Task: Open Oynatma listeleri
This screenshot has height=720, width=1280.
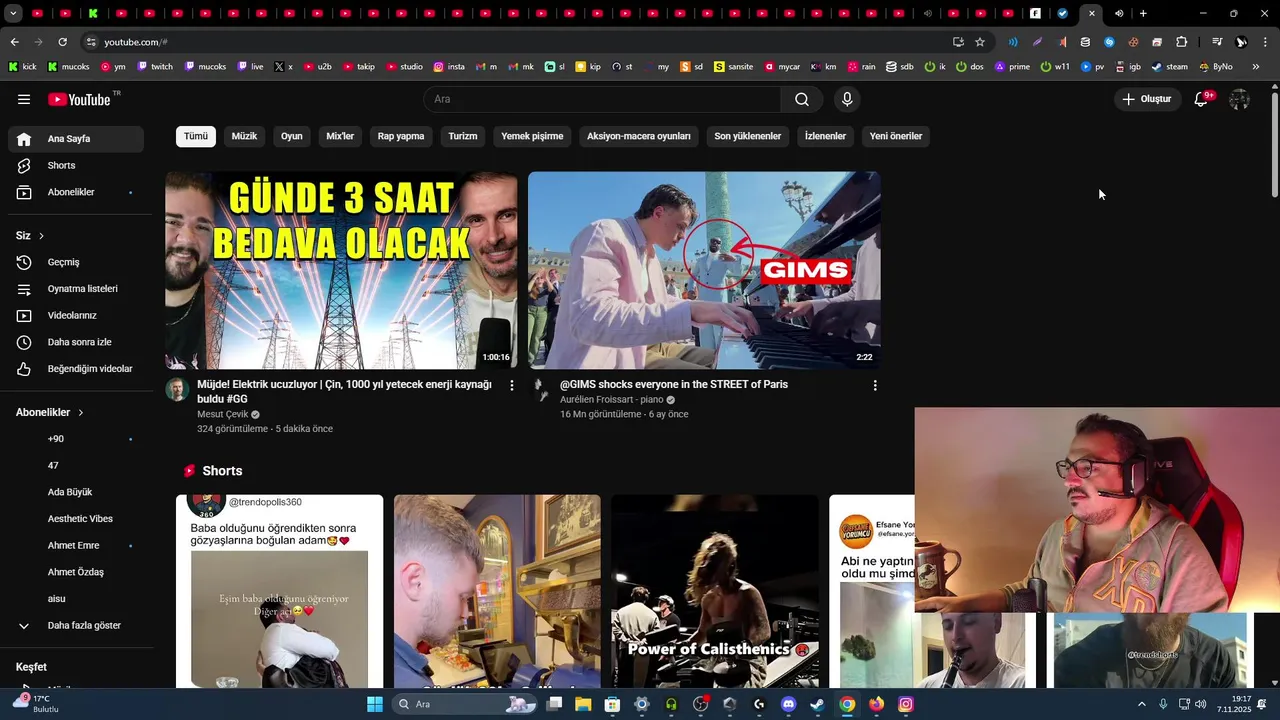Action: click(76, 289)
